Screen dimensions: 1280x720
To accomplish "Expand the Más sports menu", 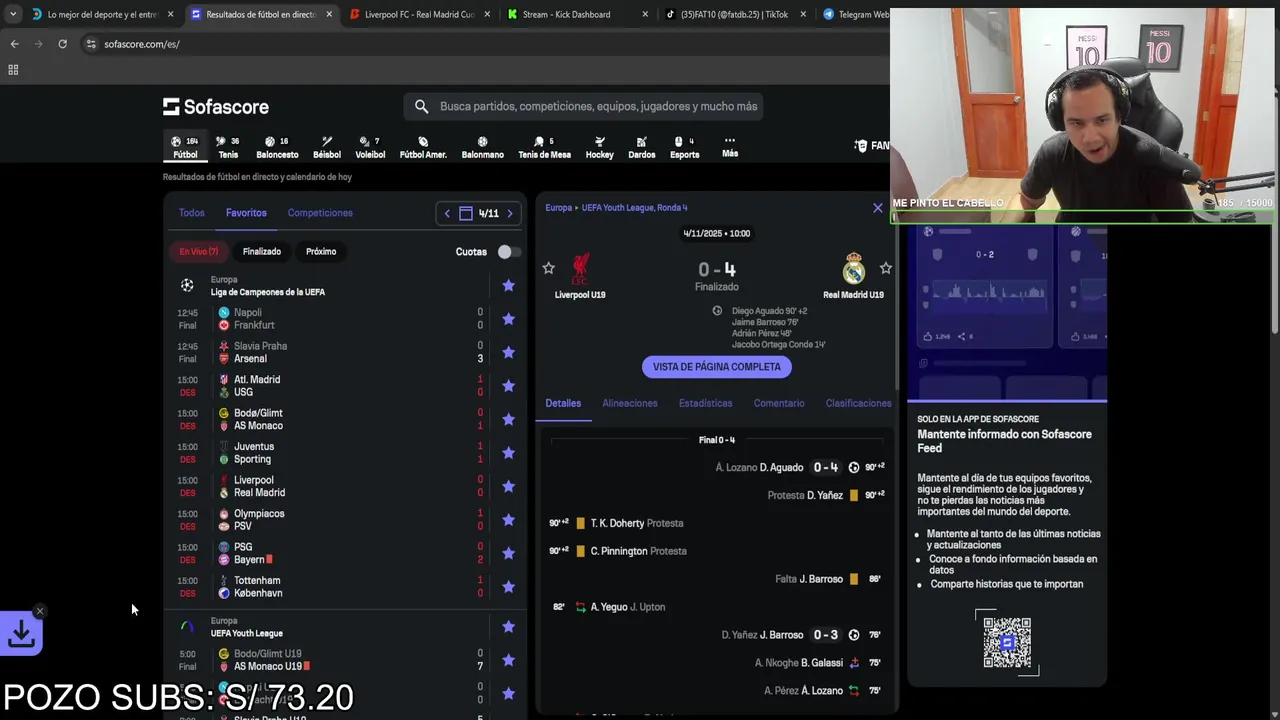I will pyautogui.click(x=730, y=147).
